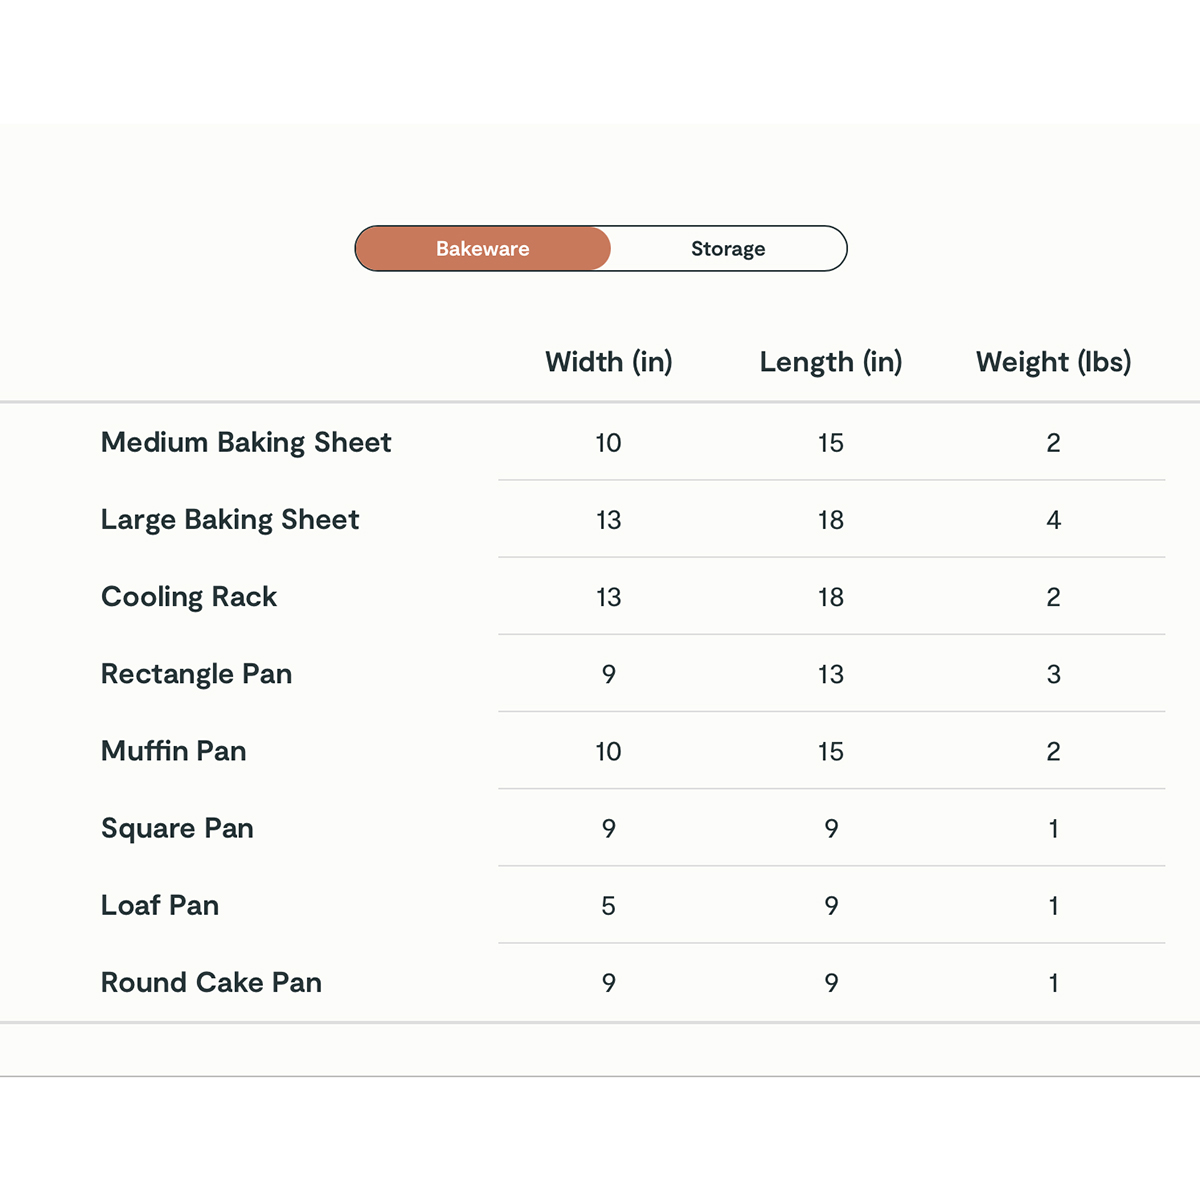Select the Large Baking Sheet row label
The height and width of the screenshot is (1201, 1200).
coord(229,519)
